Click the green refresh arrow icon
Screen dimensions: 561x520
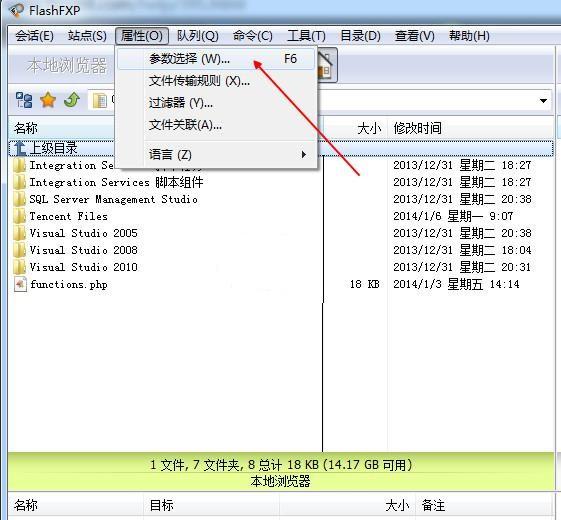[72, 100]
